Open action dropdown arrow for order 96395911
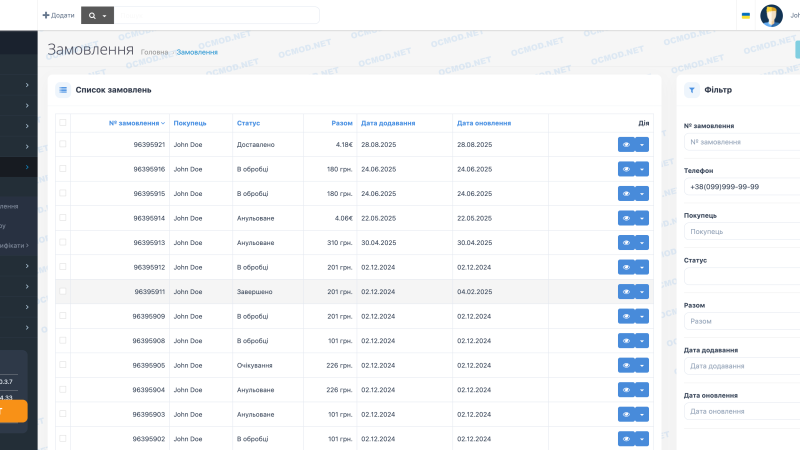800x450 pixels. pos(642,291)
